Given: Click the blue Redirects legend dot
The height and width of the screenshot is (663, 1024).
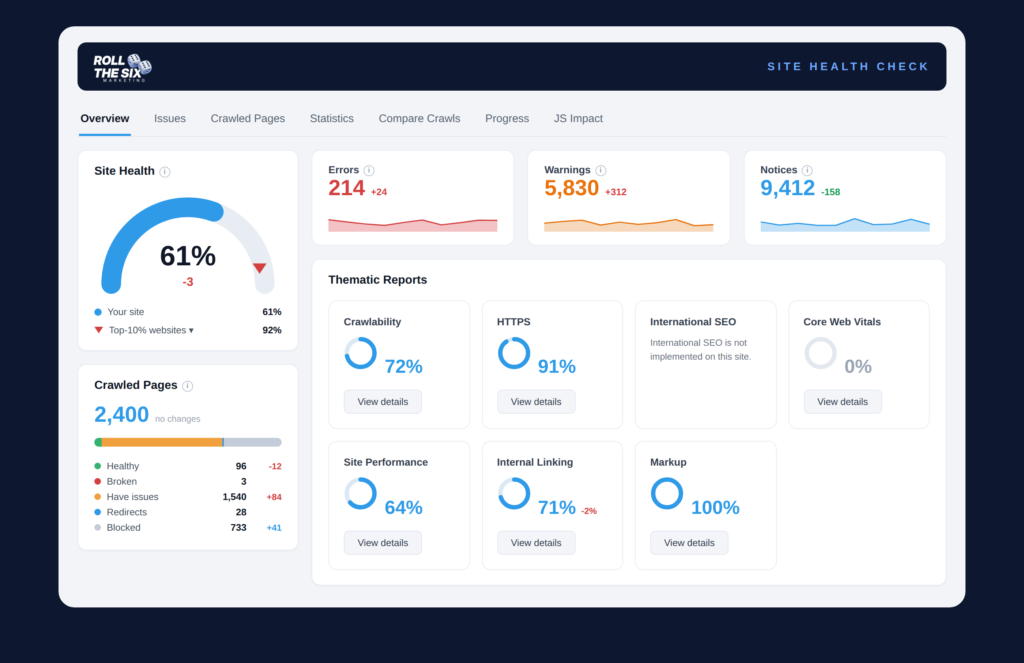Looking at the screenshot, I should (x=98, y=512).
